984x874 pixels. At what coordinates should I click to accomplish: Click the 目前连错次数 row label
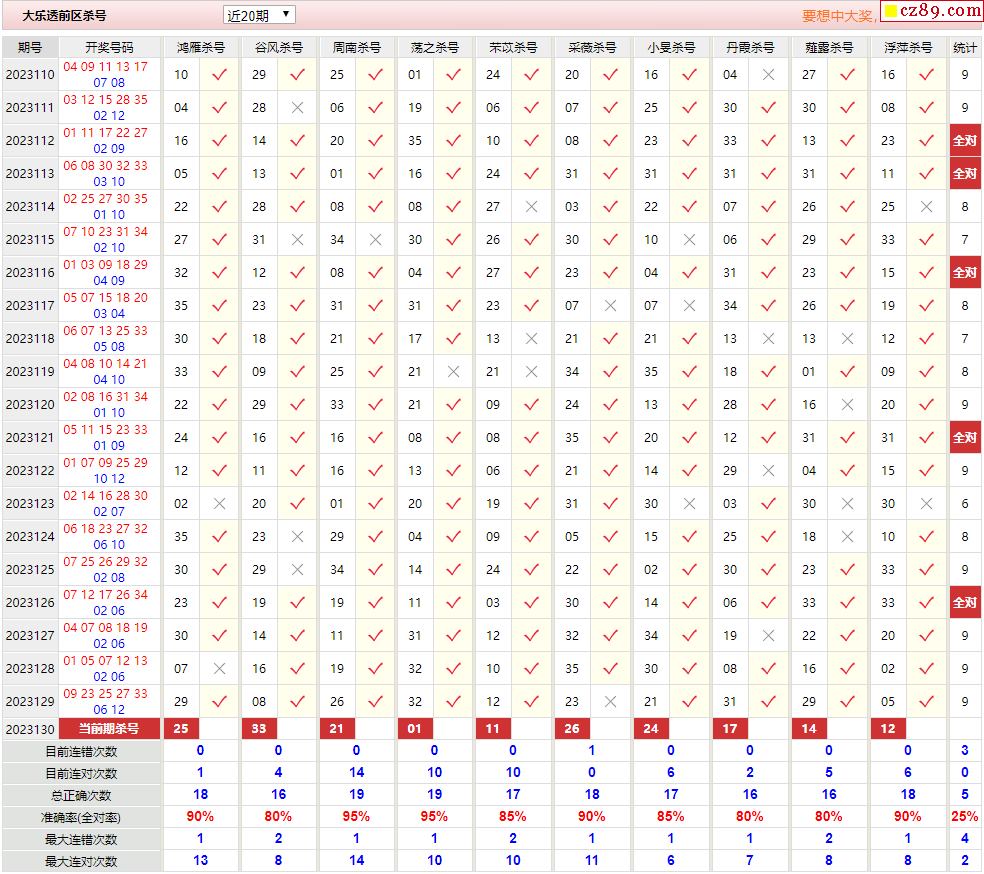tap(81, 752)
